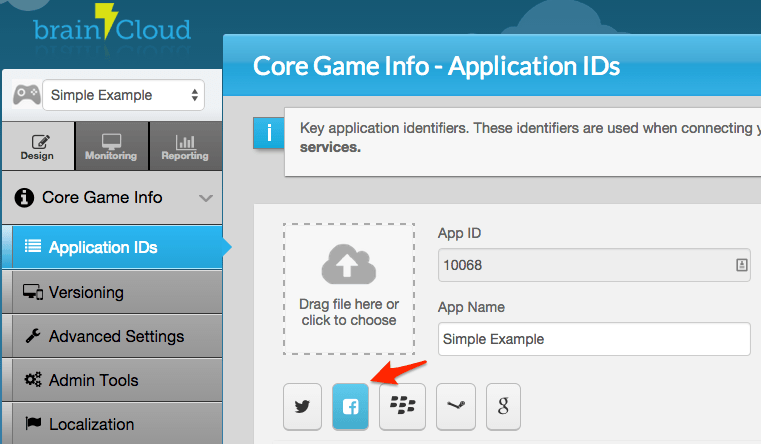Click the cloud upload icon

[348, 264]
